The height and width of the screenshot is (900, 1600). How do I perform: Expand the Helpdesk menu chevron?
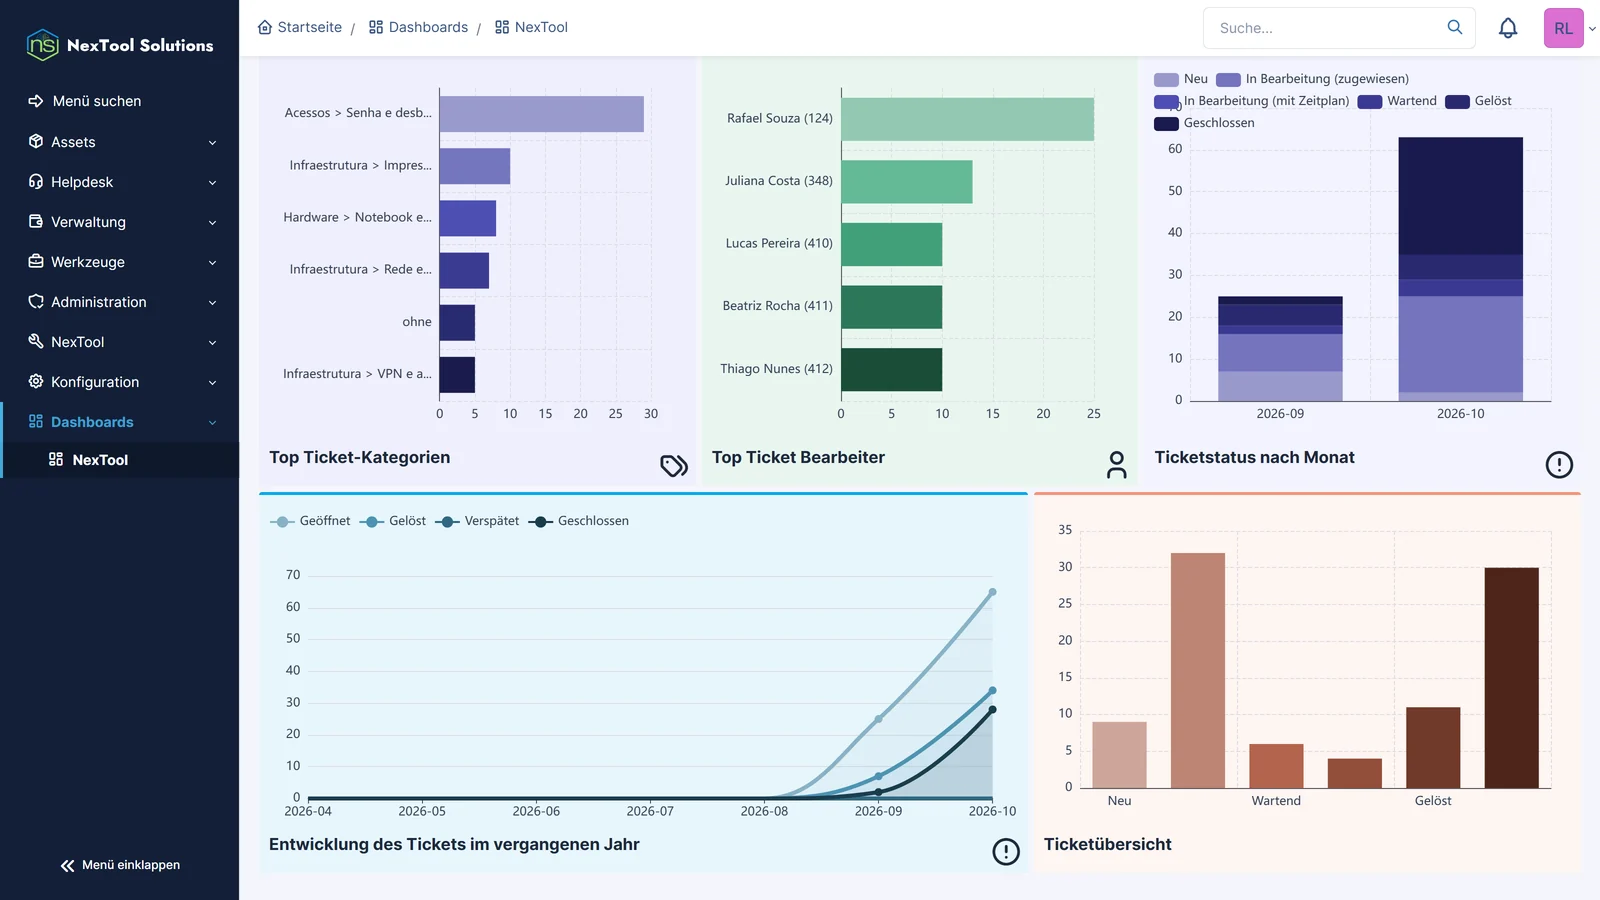click(x=212, y=183)
